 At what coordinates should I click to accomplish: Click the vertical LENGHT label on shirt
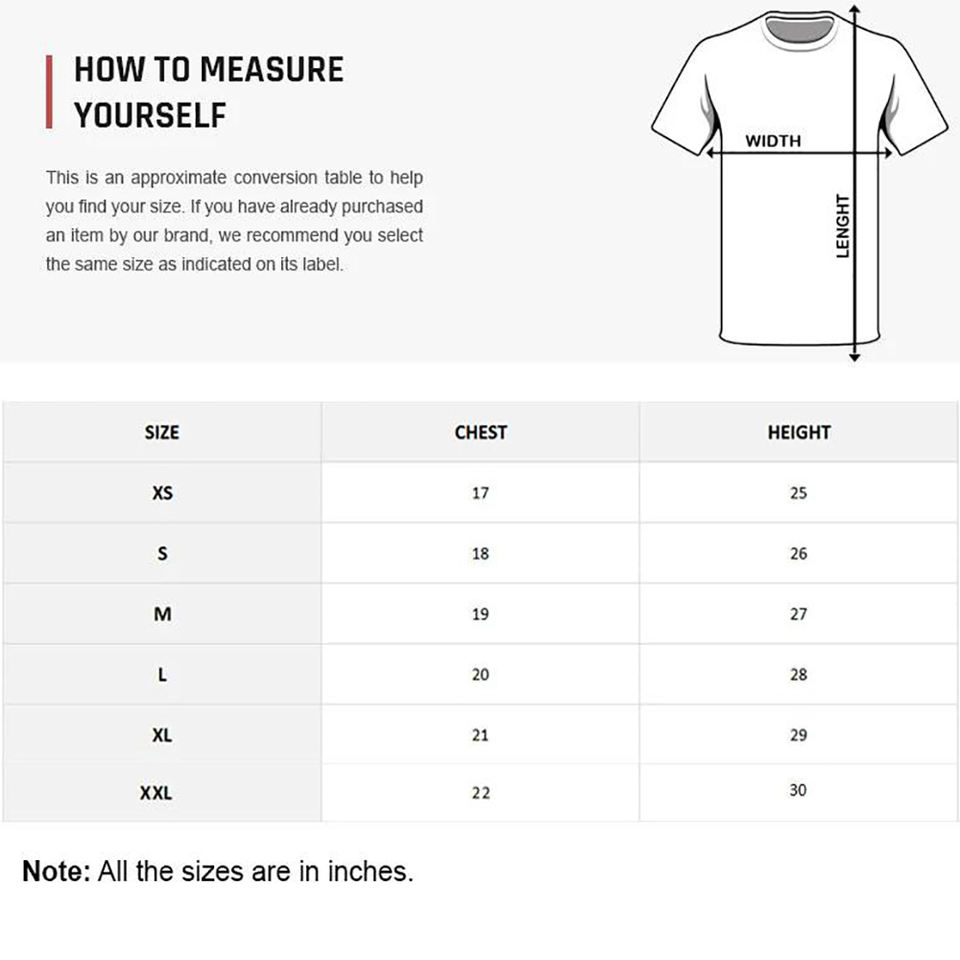pos(843,226)
